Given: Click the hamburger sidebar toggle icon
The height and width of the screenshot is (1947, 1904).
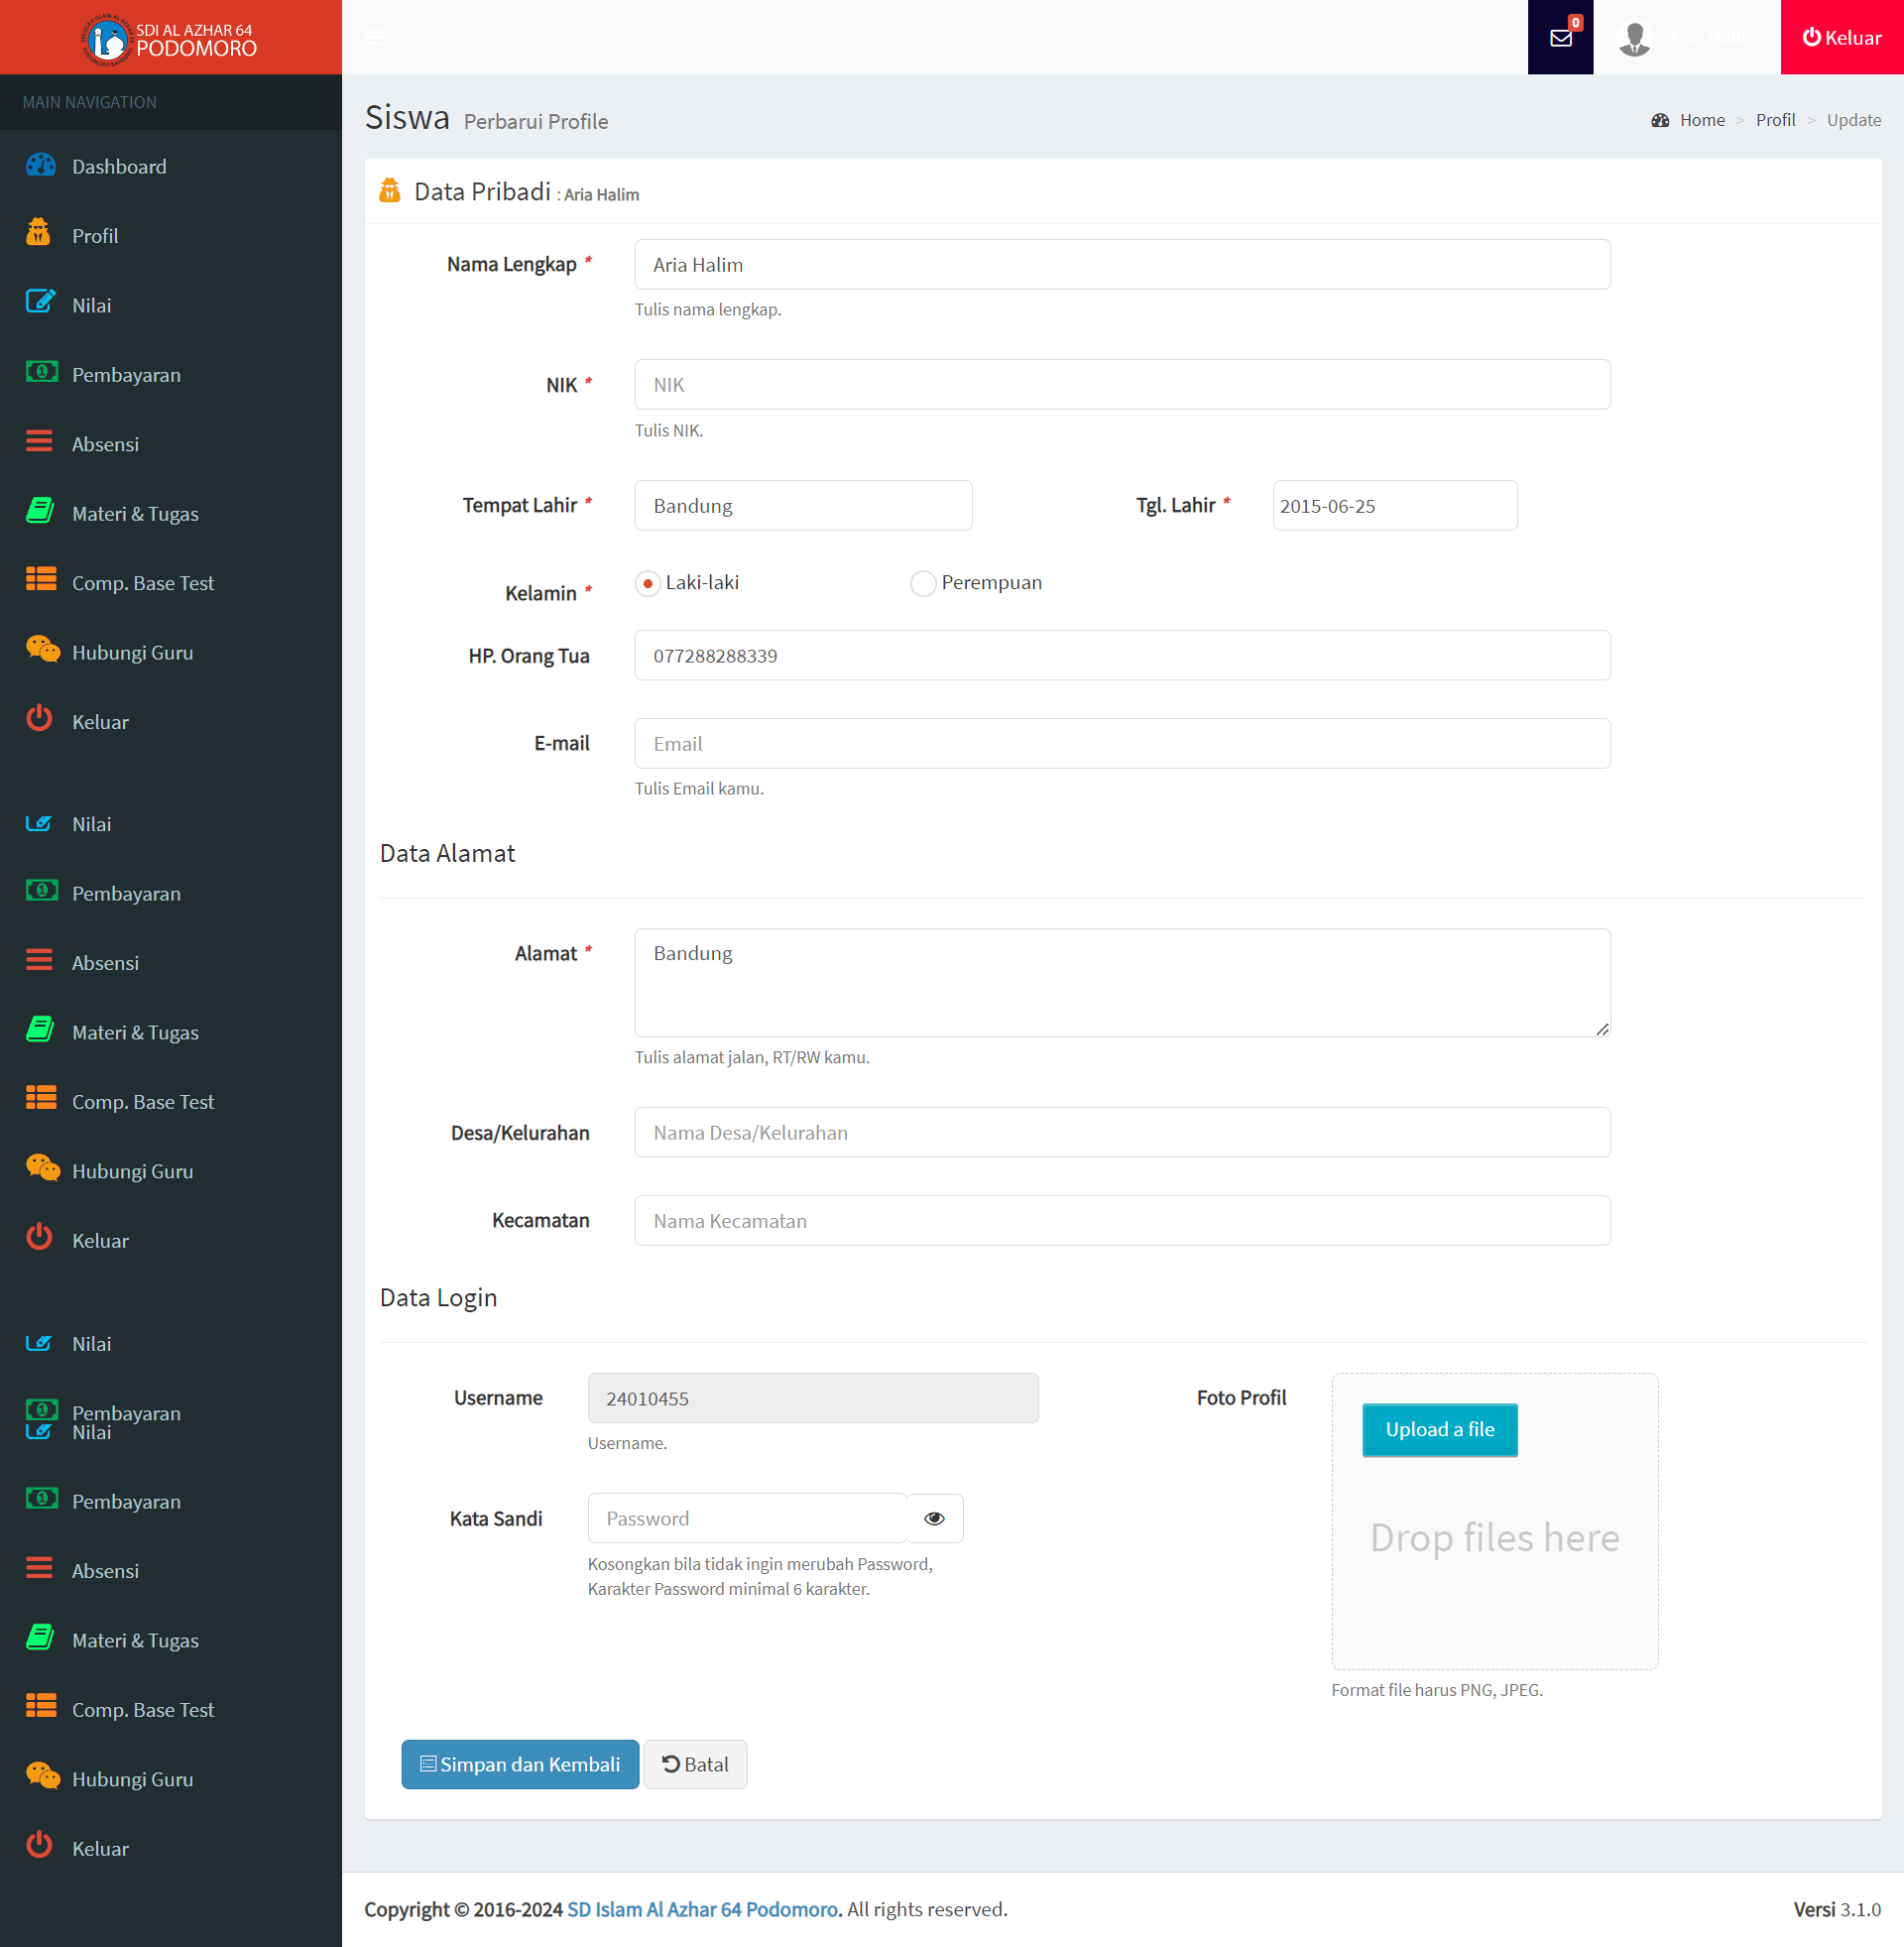Looking at the screenshot, I should [x=373, y=38].
